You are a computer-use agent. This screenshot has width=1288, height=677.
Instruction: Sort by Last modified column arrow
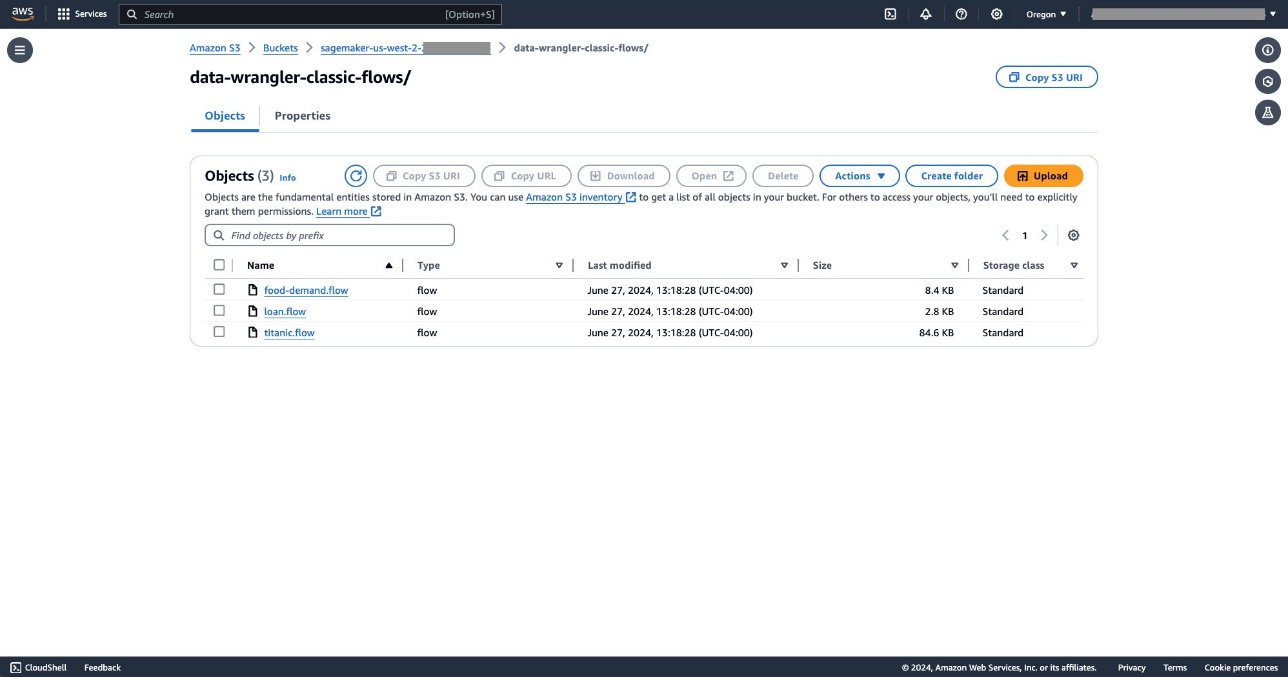pos(784,265)
